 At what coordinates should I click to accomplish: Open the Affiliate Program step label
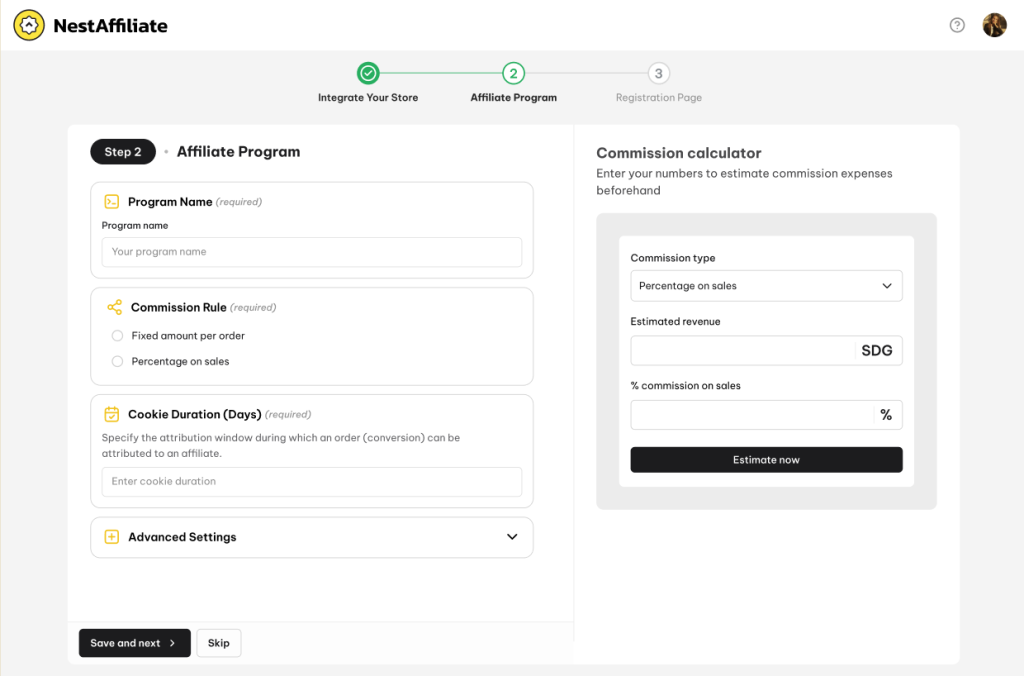(x=513, y=97)
